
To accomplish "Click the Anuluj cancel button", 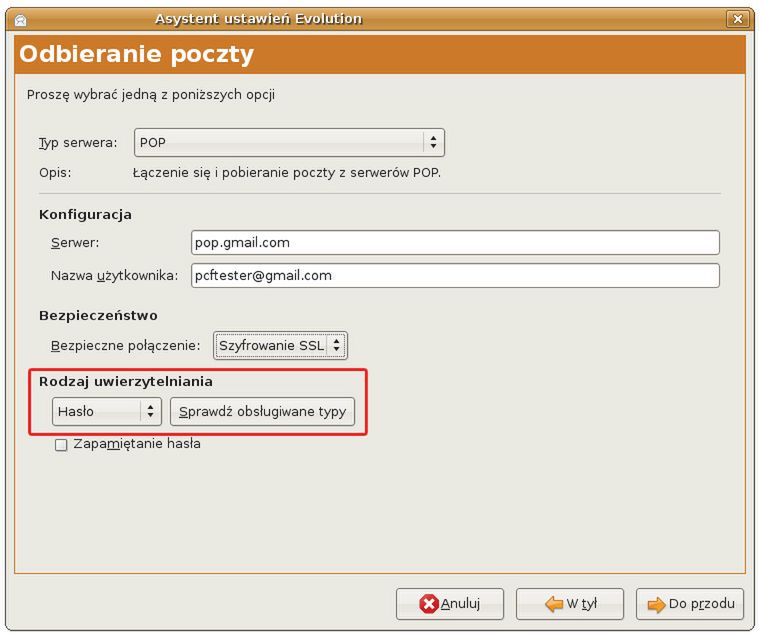I will (450, 604).
